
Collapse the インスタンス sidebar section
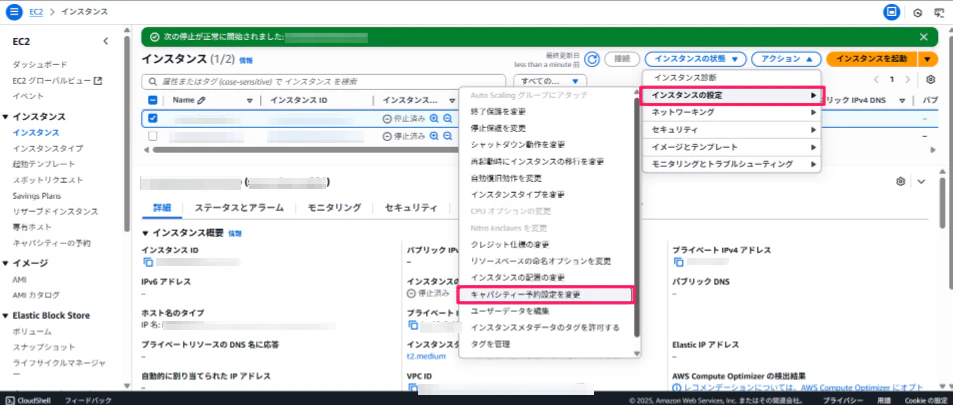[6, 117]
